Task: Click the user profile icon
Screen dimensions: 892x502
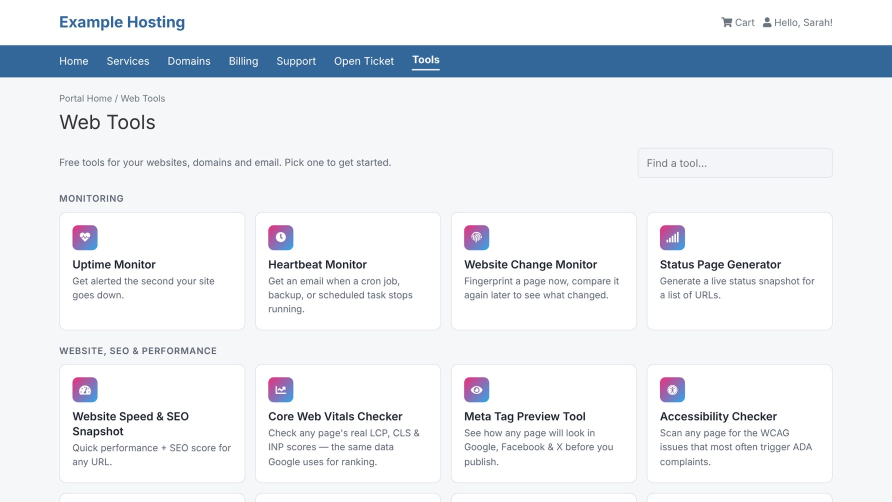Action: [x=767, y=22]
